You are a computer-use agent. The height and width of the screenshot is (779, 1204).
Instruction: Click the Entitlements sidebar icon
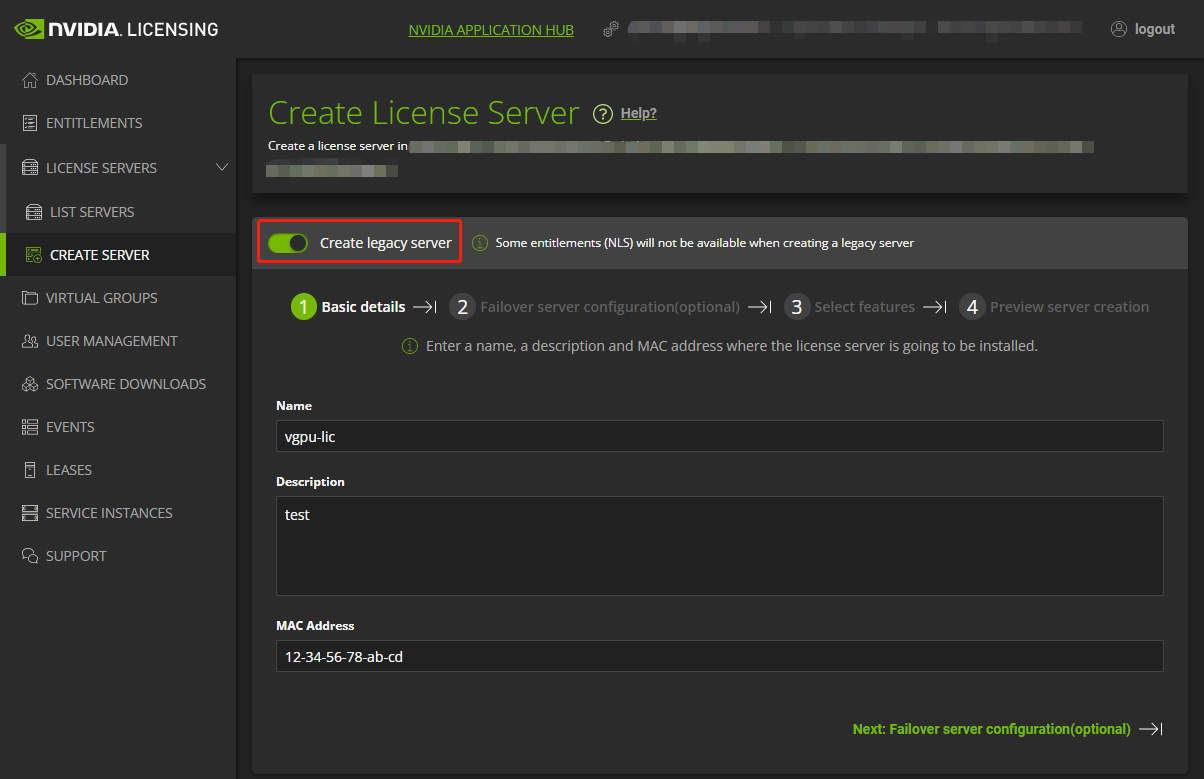tap(30, 123)
